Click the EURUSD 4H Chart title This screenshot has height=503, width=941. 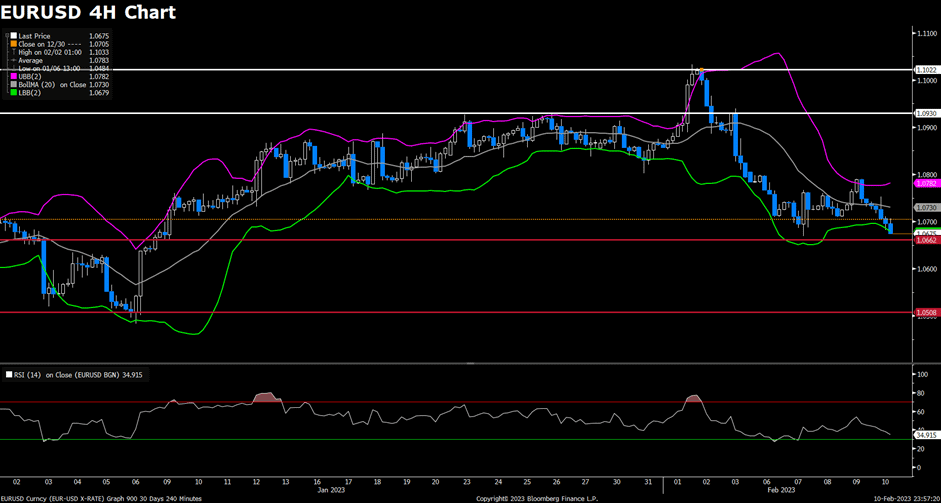[88, 13]
